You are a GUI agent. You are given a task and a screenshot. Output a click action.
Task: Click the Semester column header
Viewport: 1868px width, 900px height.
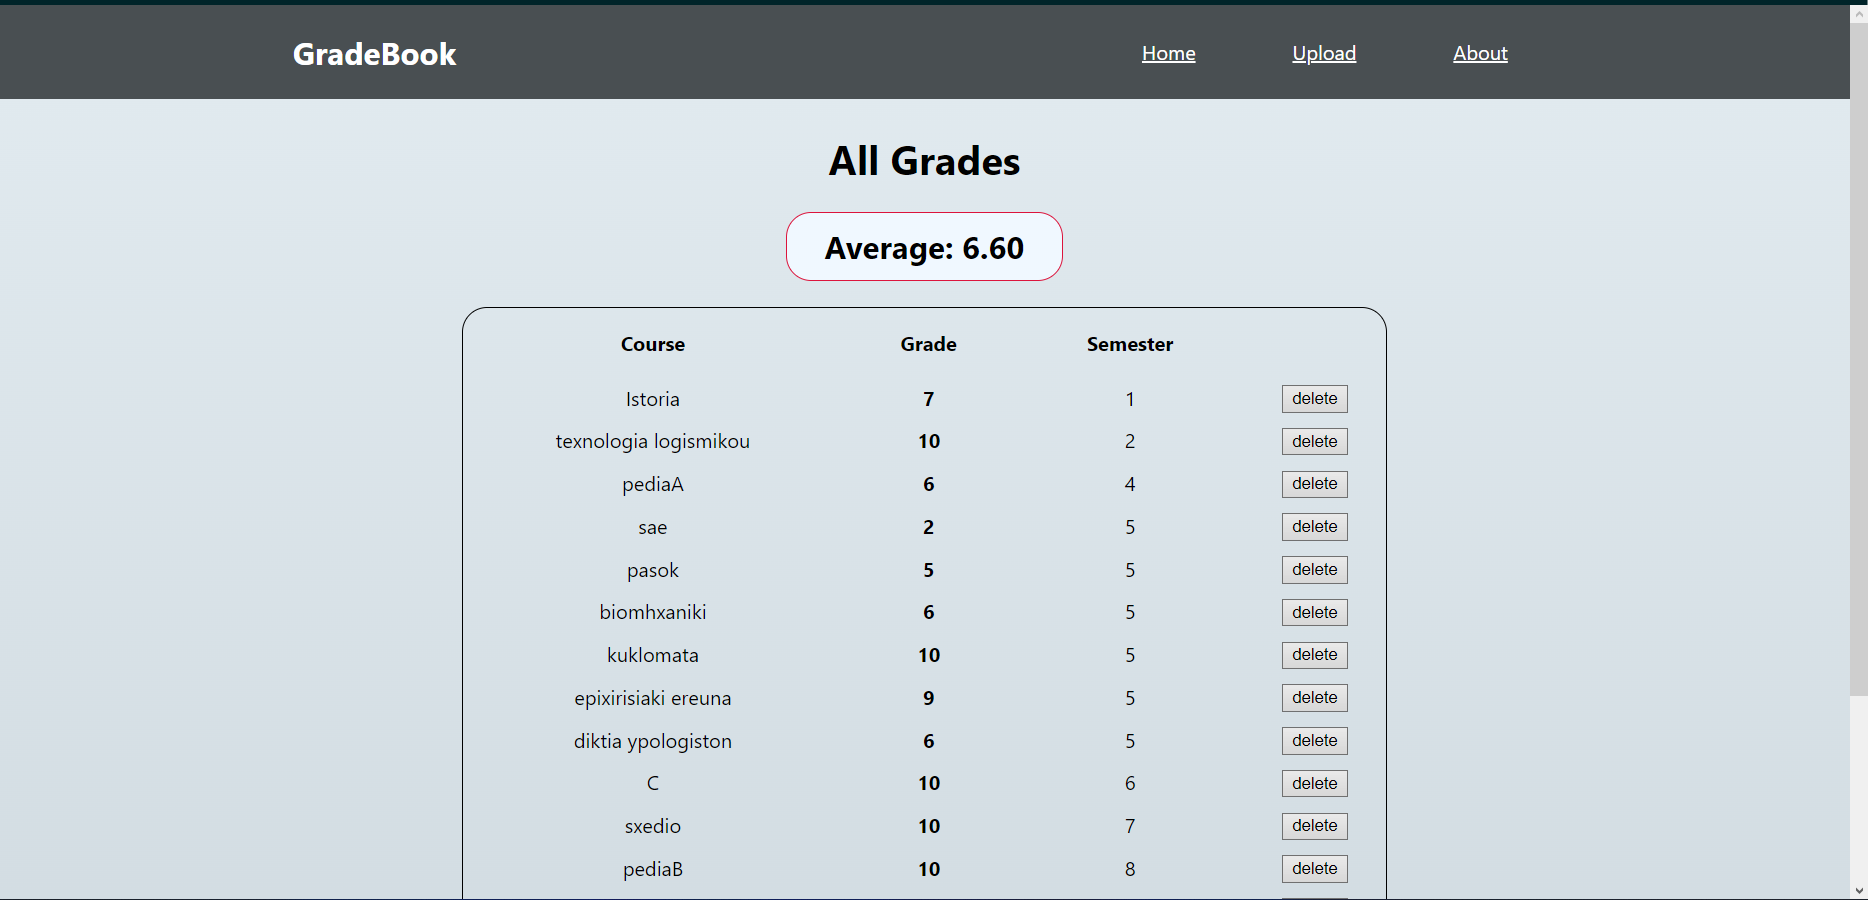coord(1130,344)
